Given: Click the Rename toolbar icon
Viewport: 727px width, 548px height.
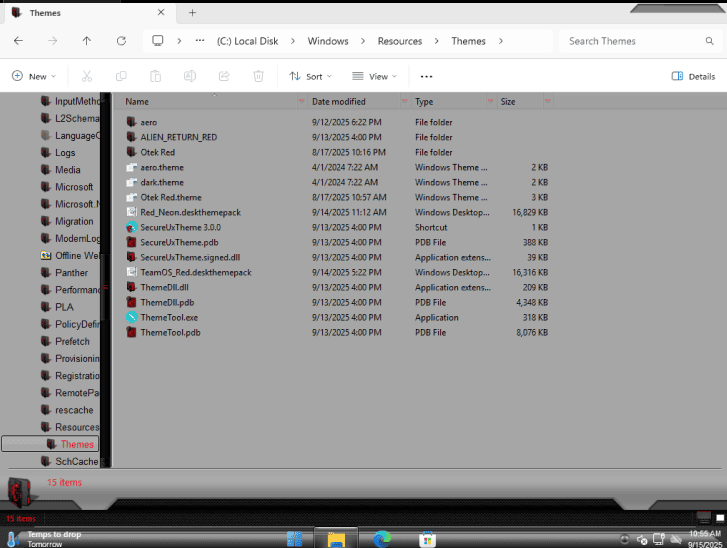Looking at the screenshot, I should click(190, 76).
